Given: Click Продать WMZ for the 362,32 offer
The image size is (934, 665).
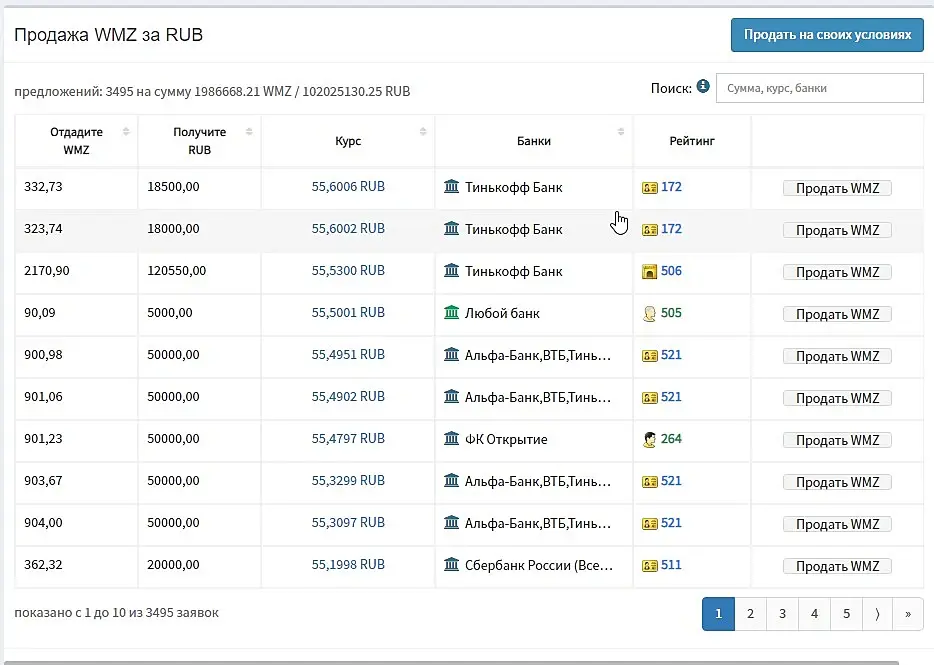Looking at the screenshot, I should 837,565.
